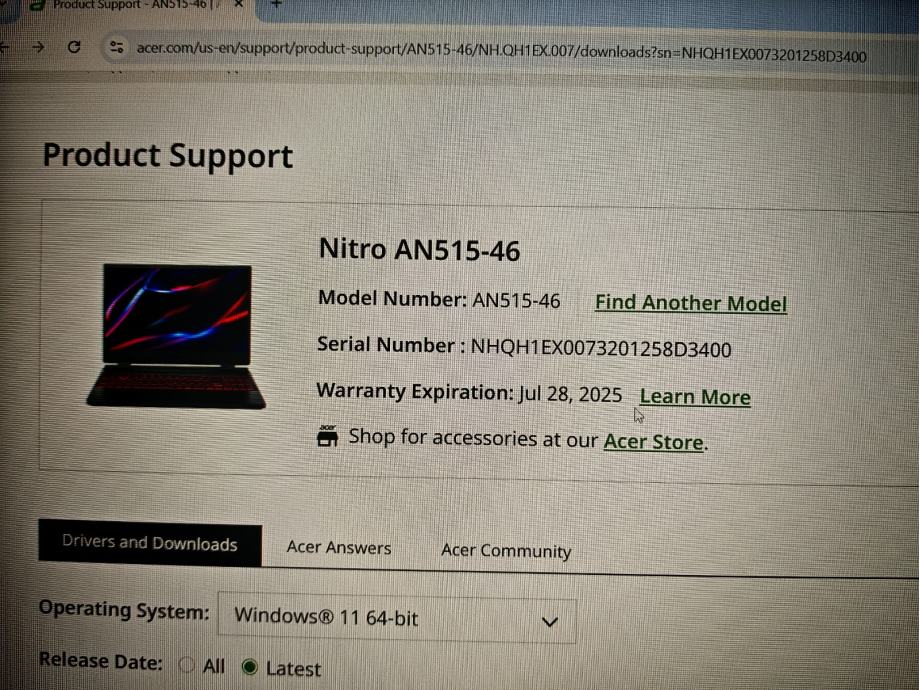919x690 pixels.
Task: Open the warranty Learn More link
Action: pos(695,397)
